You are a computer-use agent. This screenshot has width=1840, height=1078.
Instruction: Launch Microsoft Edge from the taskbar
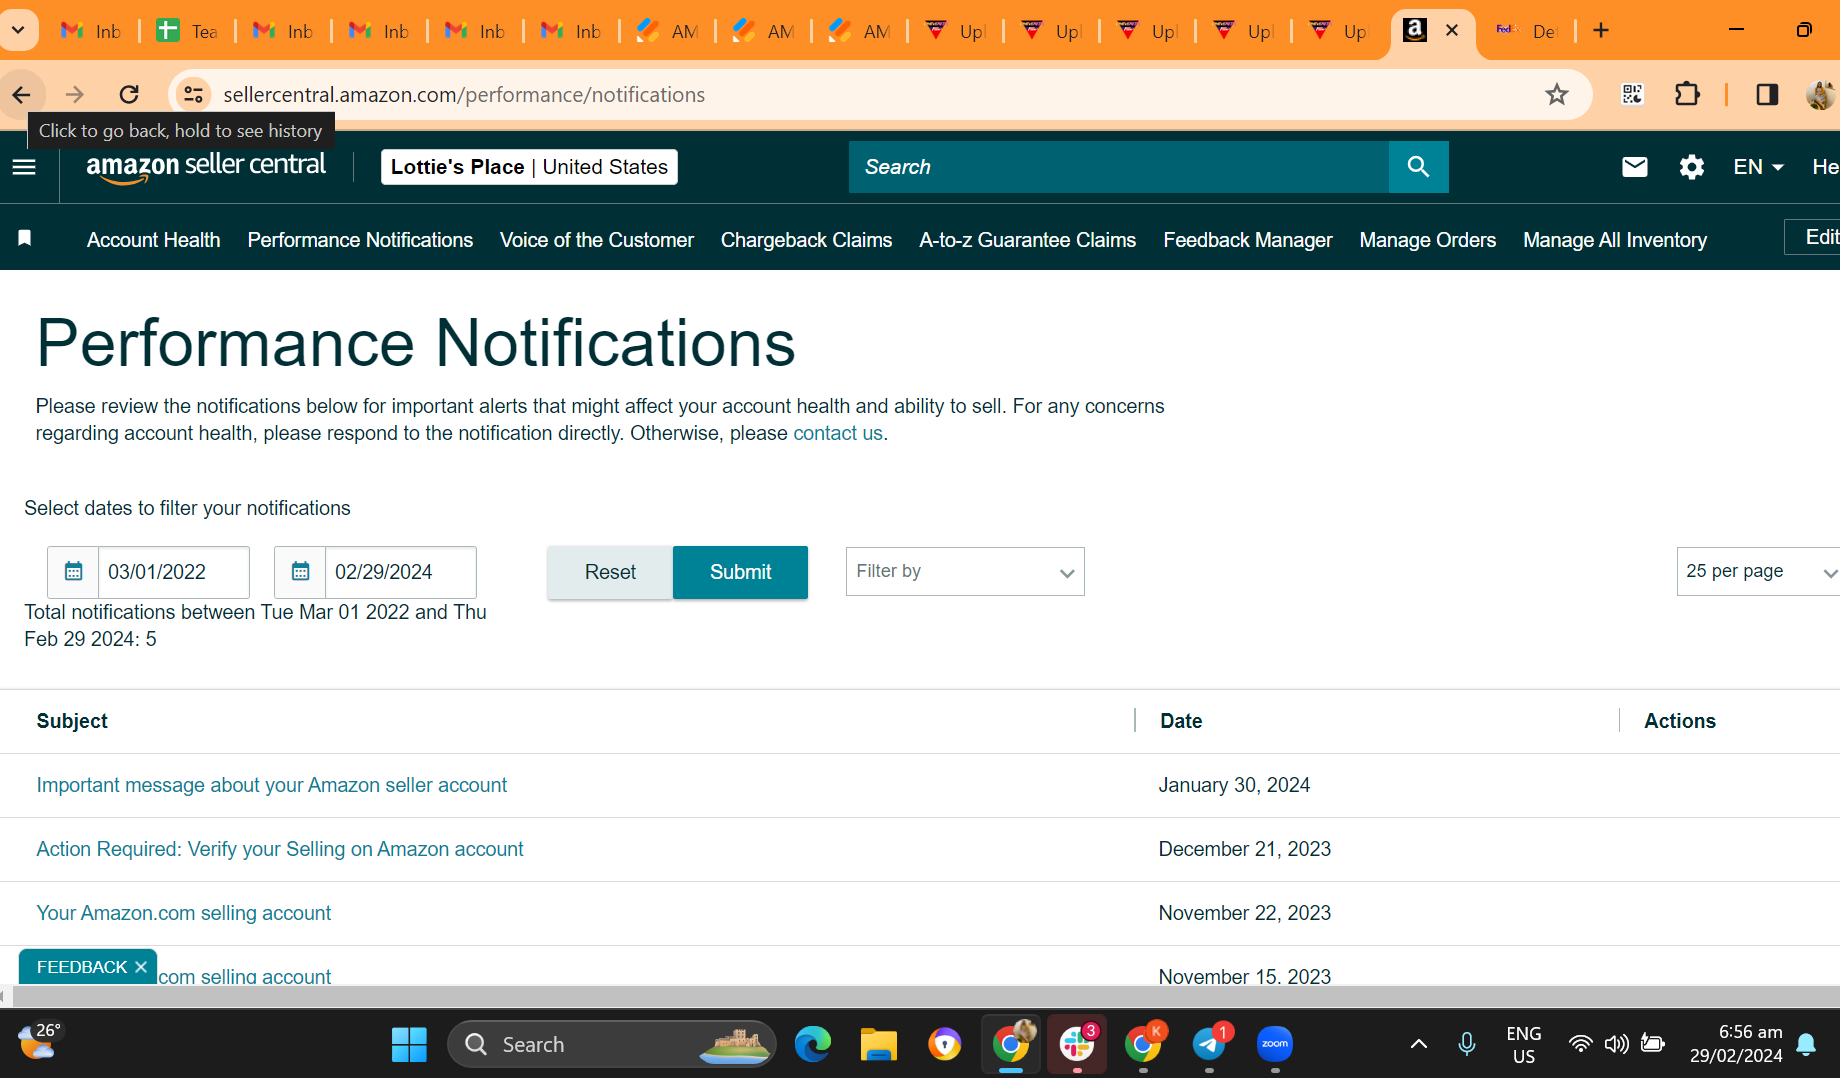pyautogui.click(x=813, y=1045)
